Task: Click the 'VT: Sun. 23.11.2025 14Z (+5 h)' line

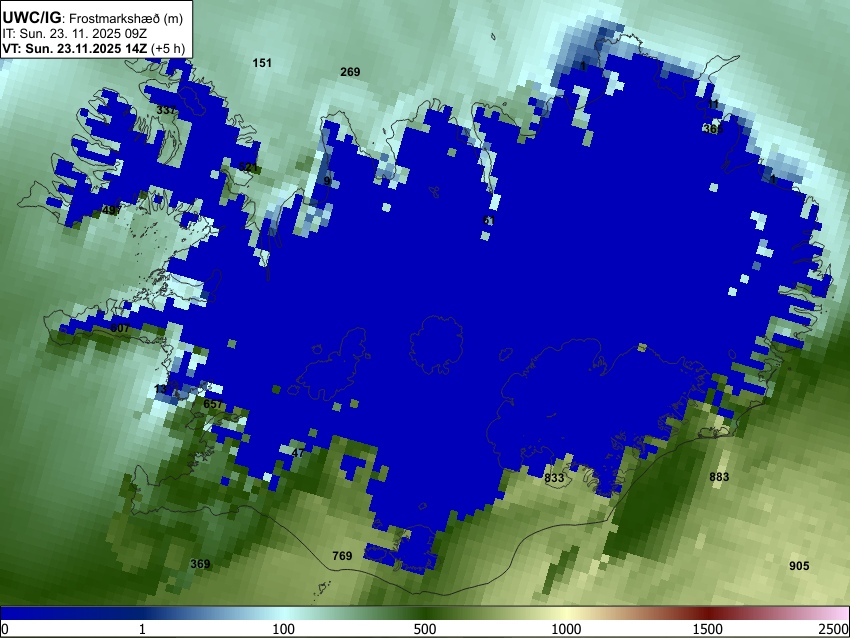Action: (94, 48)
